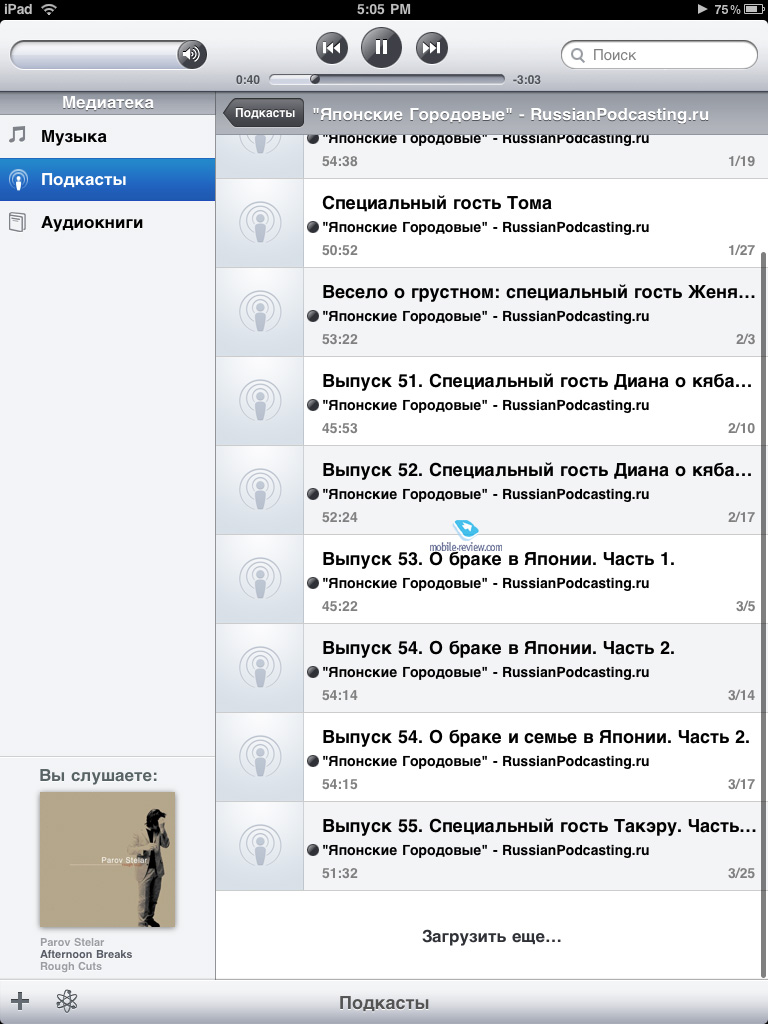Viewport: 768px width, 1024px height.
Task: Play Выпуск 51 episode
Action: tap(492, 401)
